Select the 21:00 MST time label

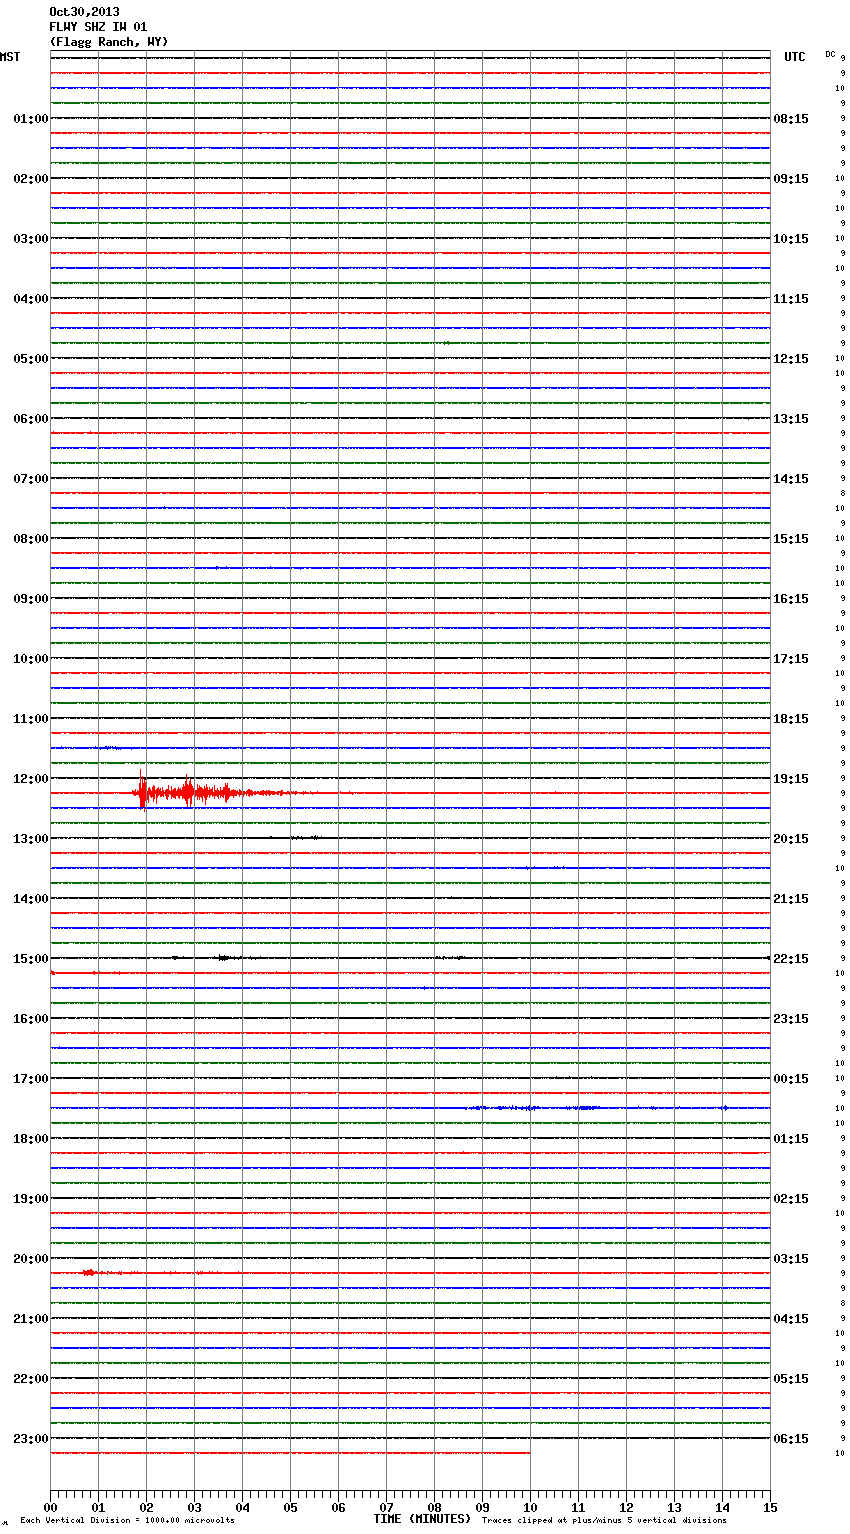point(31,1318)
